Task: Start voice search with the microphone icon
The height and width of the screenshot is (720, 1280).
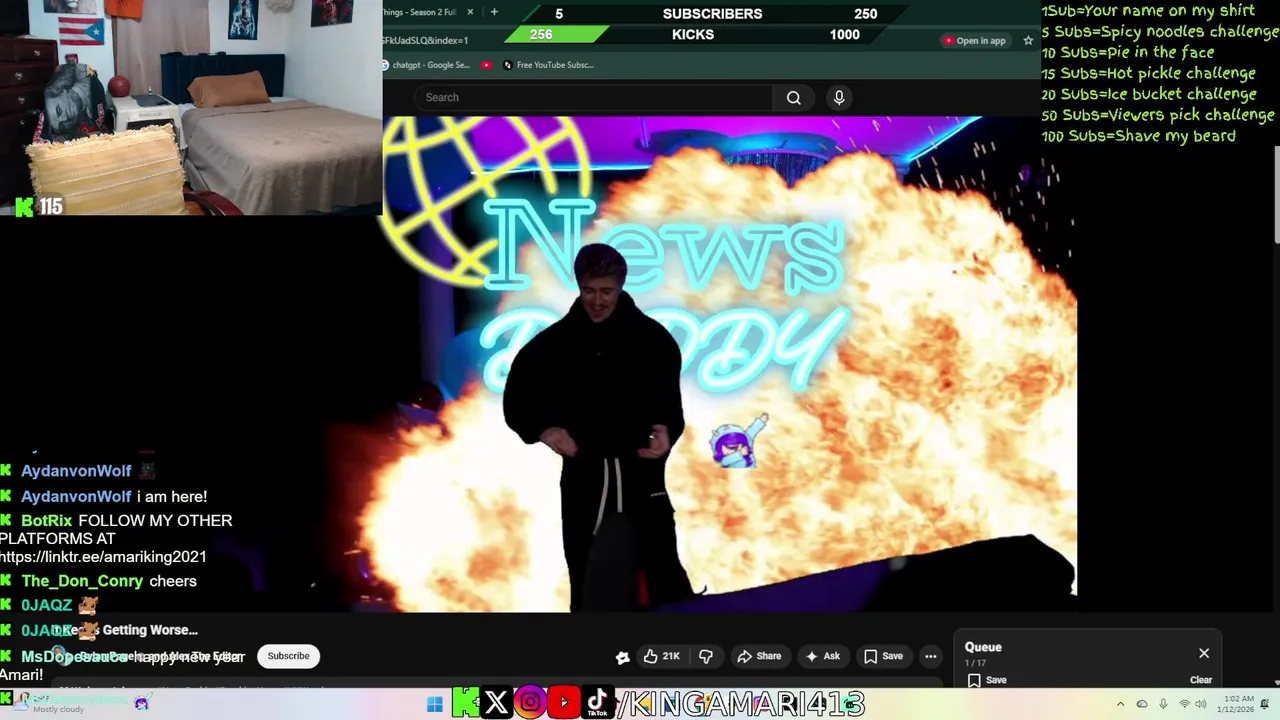Action: click(839, 97)
